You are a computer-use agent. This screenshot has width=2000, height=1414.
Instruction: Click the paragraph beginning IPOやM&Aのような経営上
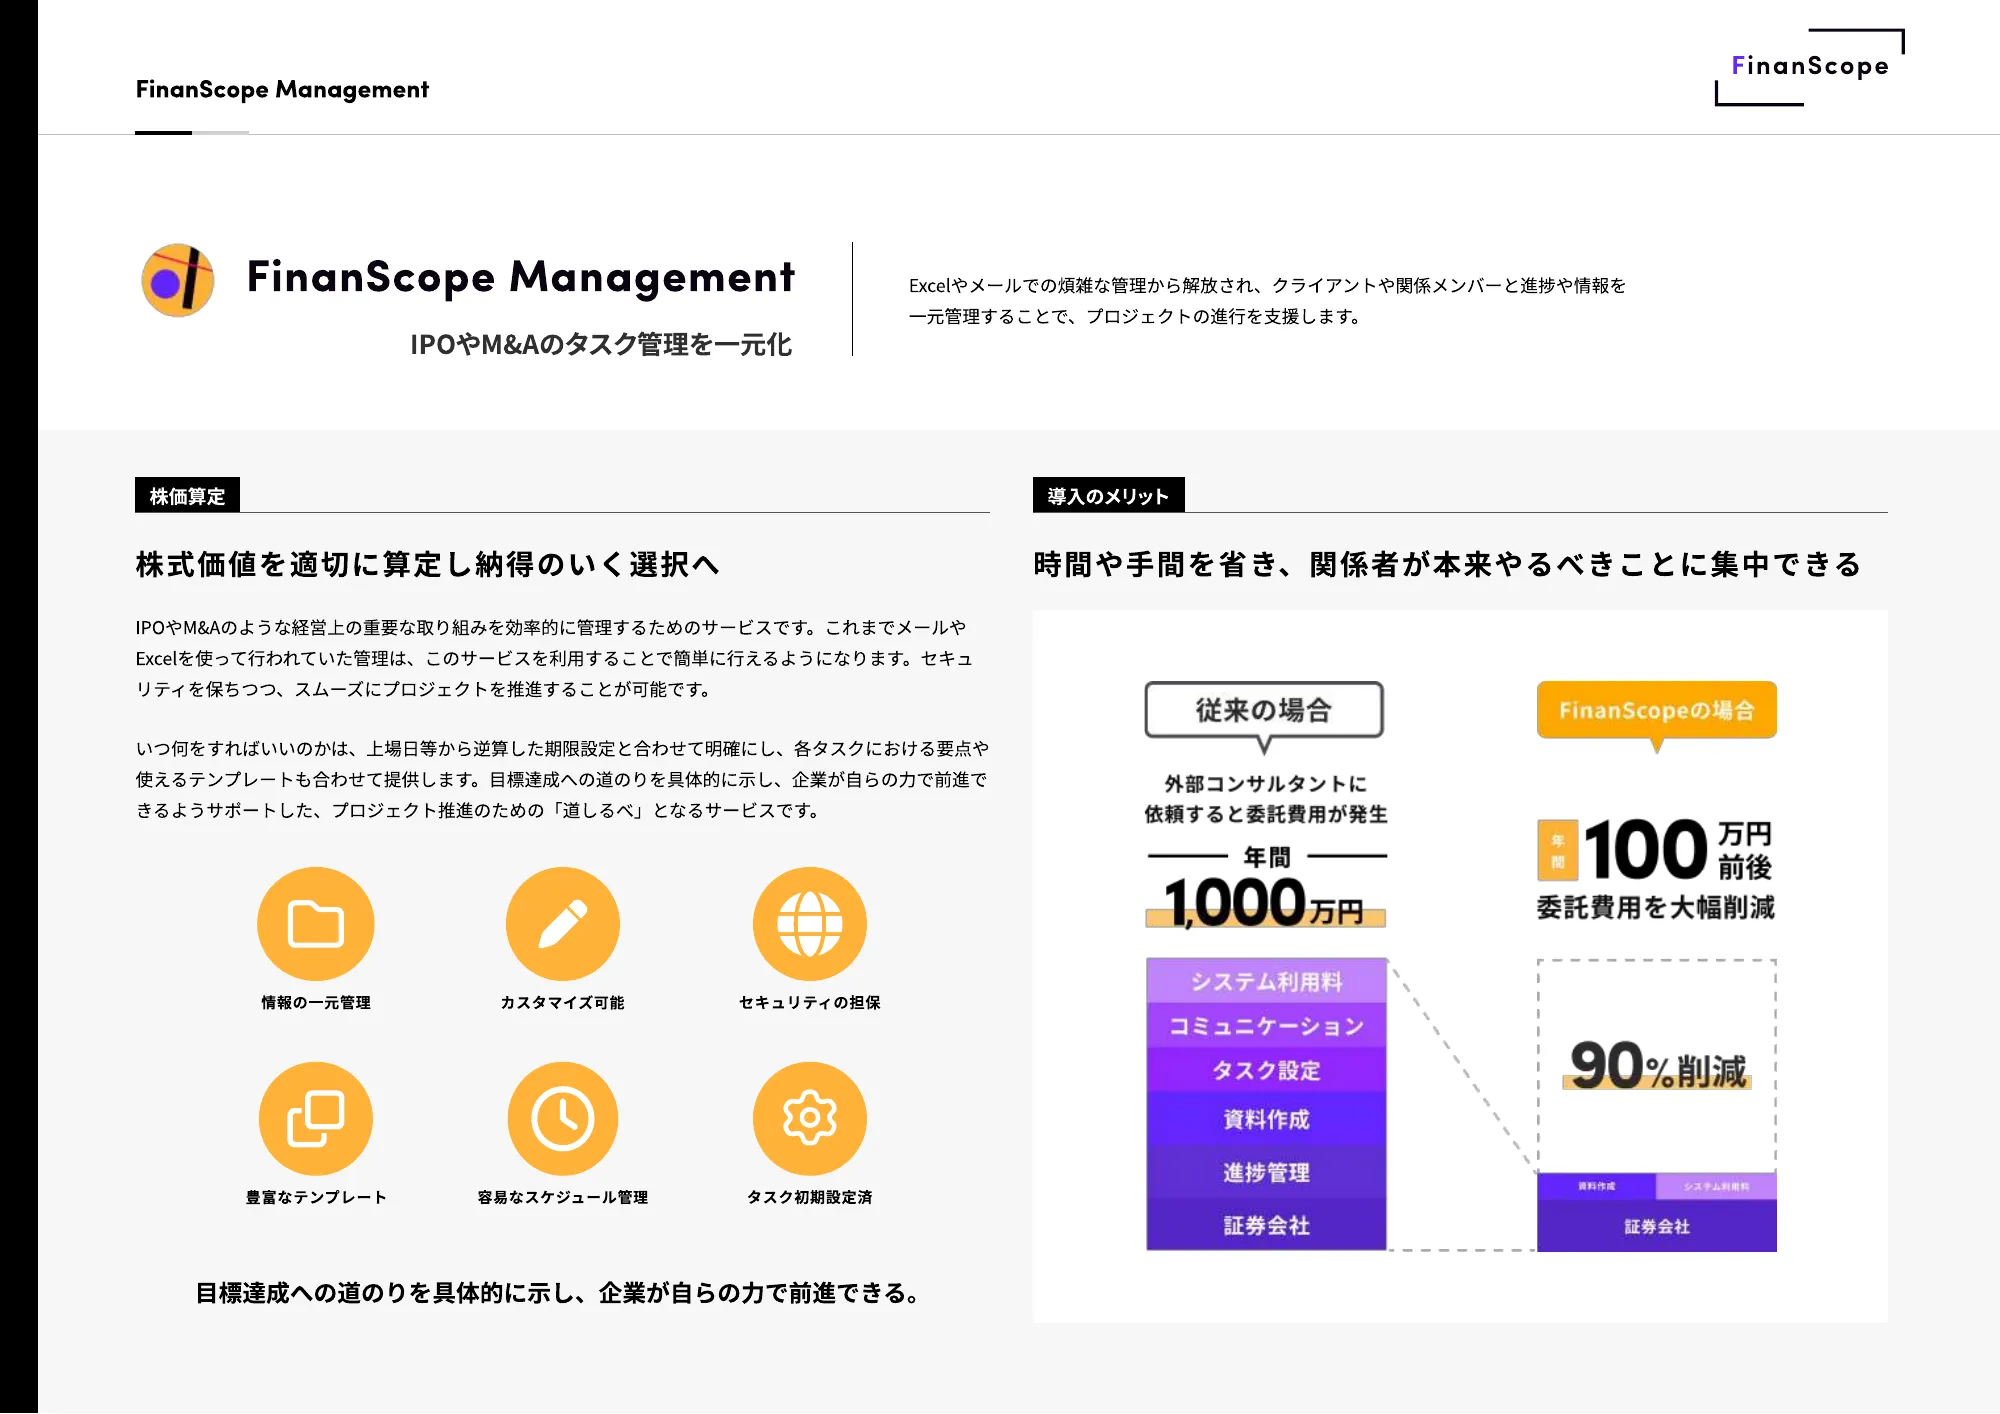coord(555,658)
